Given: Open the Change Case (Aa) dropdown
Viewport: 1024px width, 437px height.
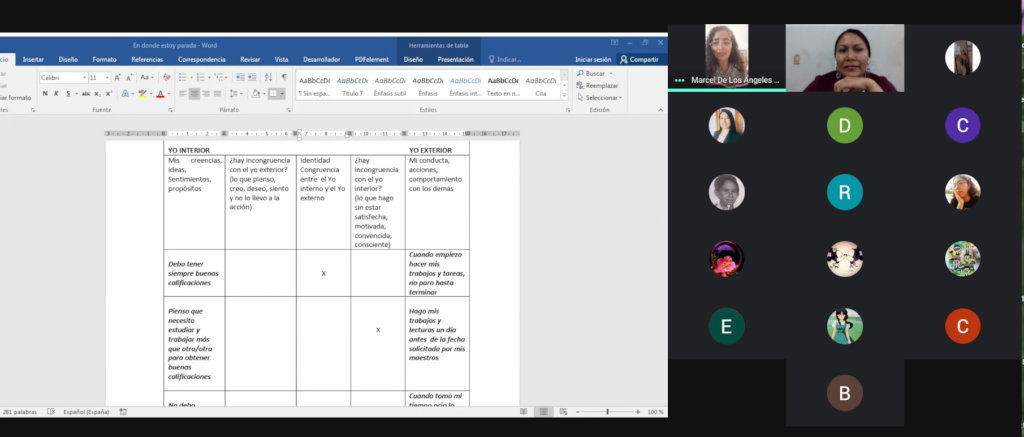Looking at the screenshot, I should tap(147, 77).
